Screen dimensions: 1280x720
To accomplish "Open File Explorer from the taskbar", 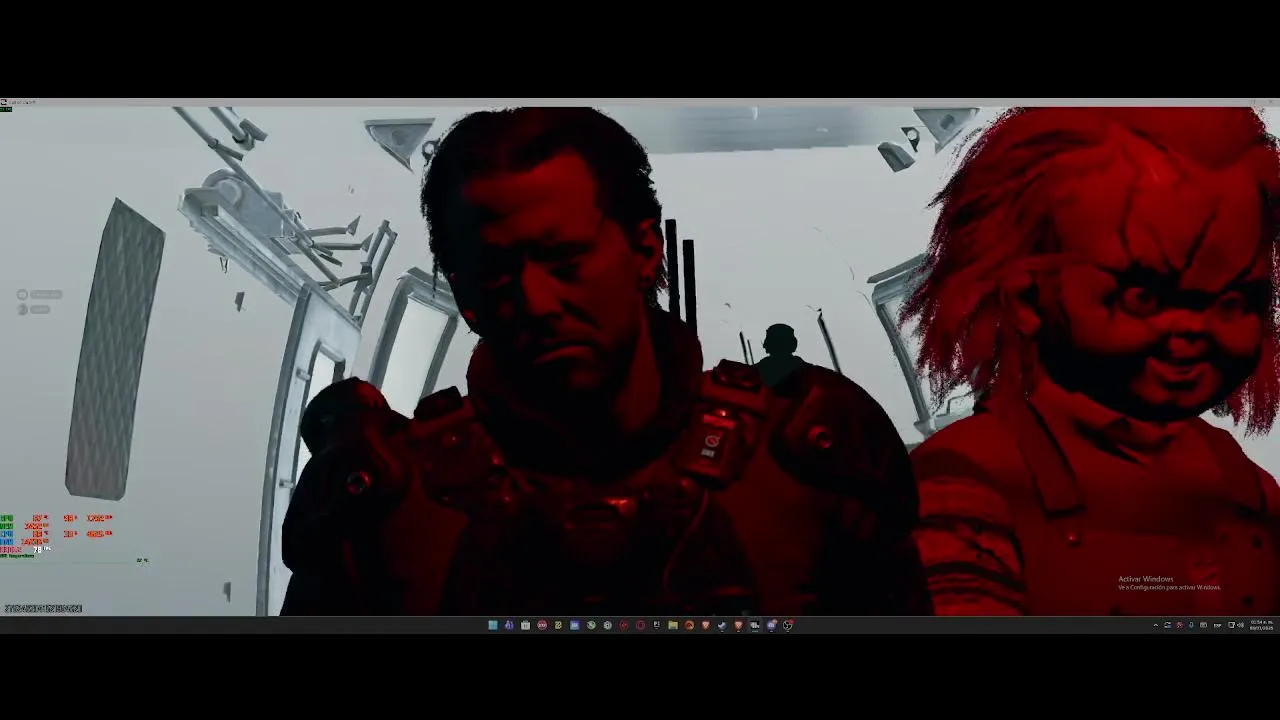I will tap(673, 625).
